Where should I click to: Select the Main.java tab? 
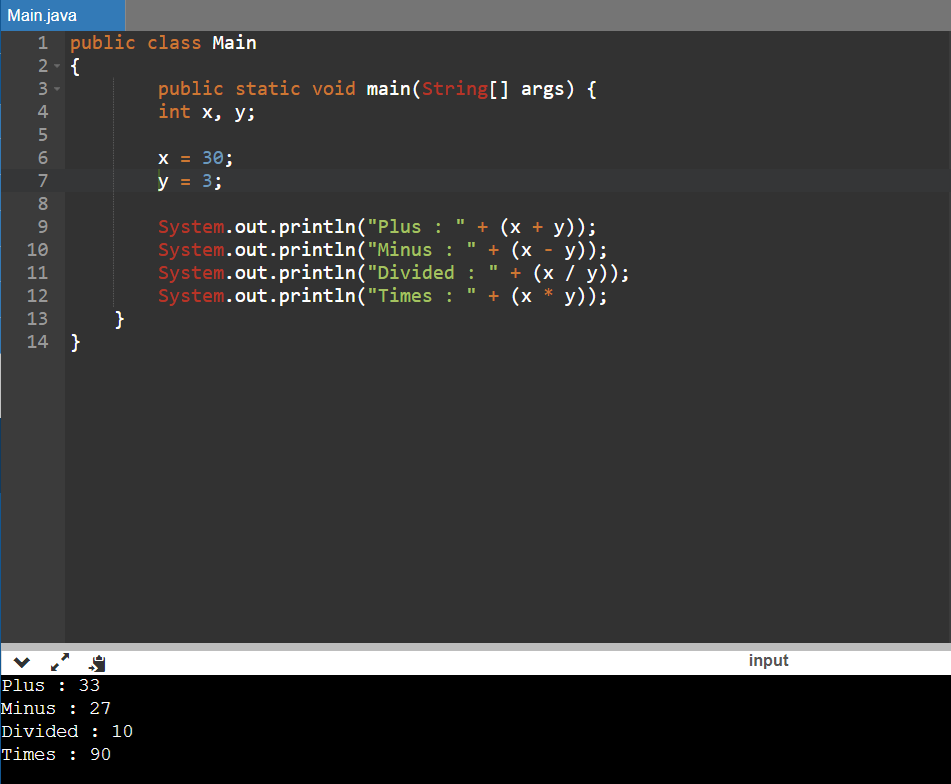pos(60,15)
